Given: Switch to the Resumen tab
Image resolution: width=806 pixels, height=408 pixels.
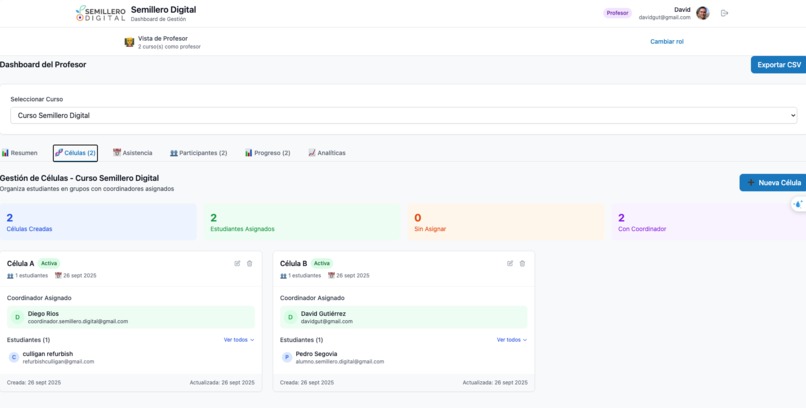Looking at the screenshot, I should 20,153.
